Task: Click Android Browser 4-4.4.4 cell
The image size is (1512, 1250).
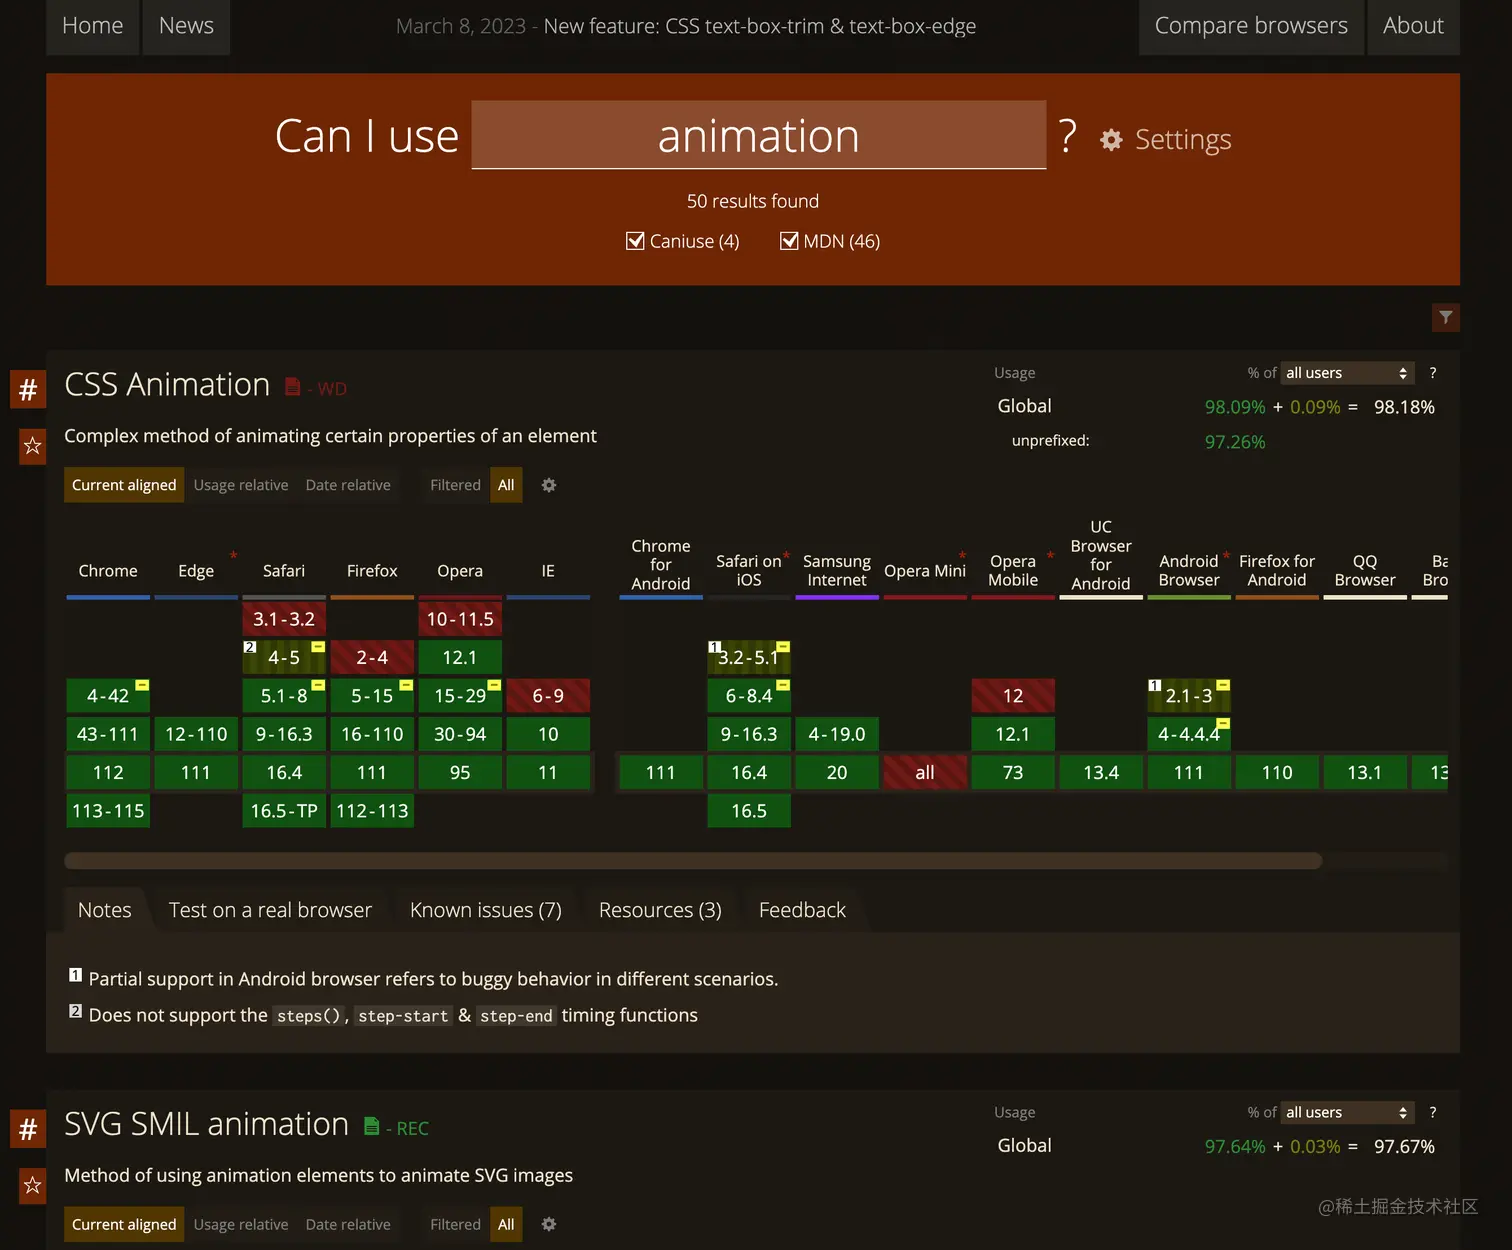Action: click(x=1189, y=734)
